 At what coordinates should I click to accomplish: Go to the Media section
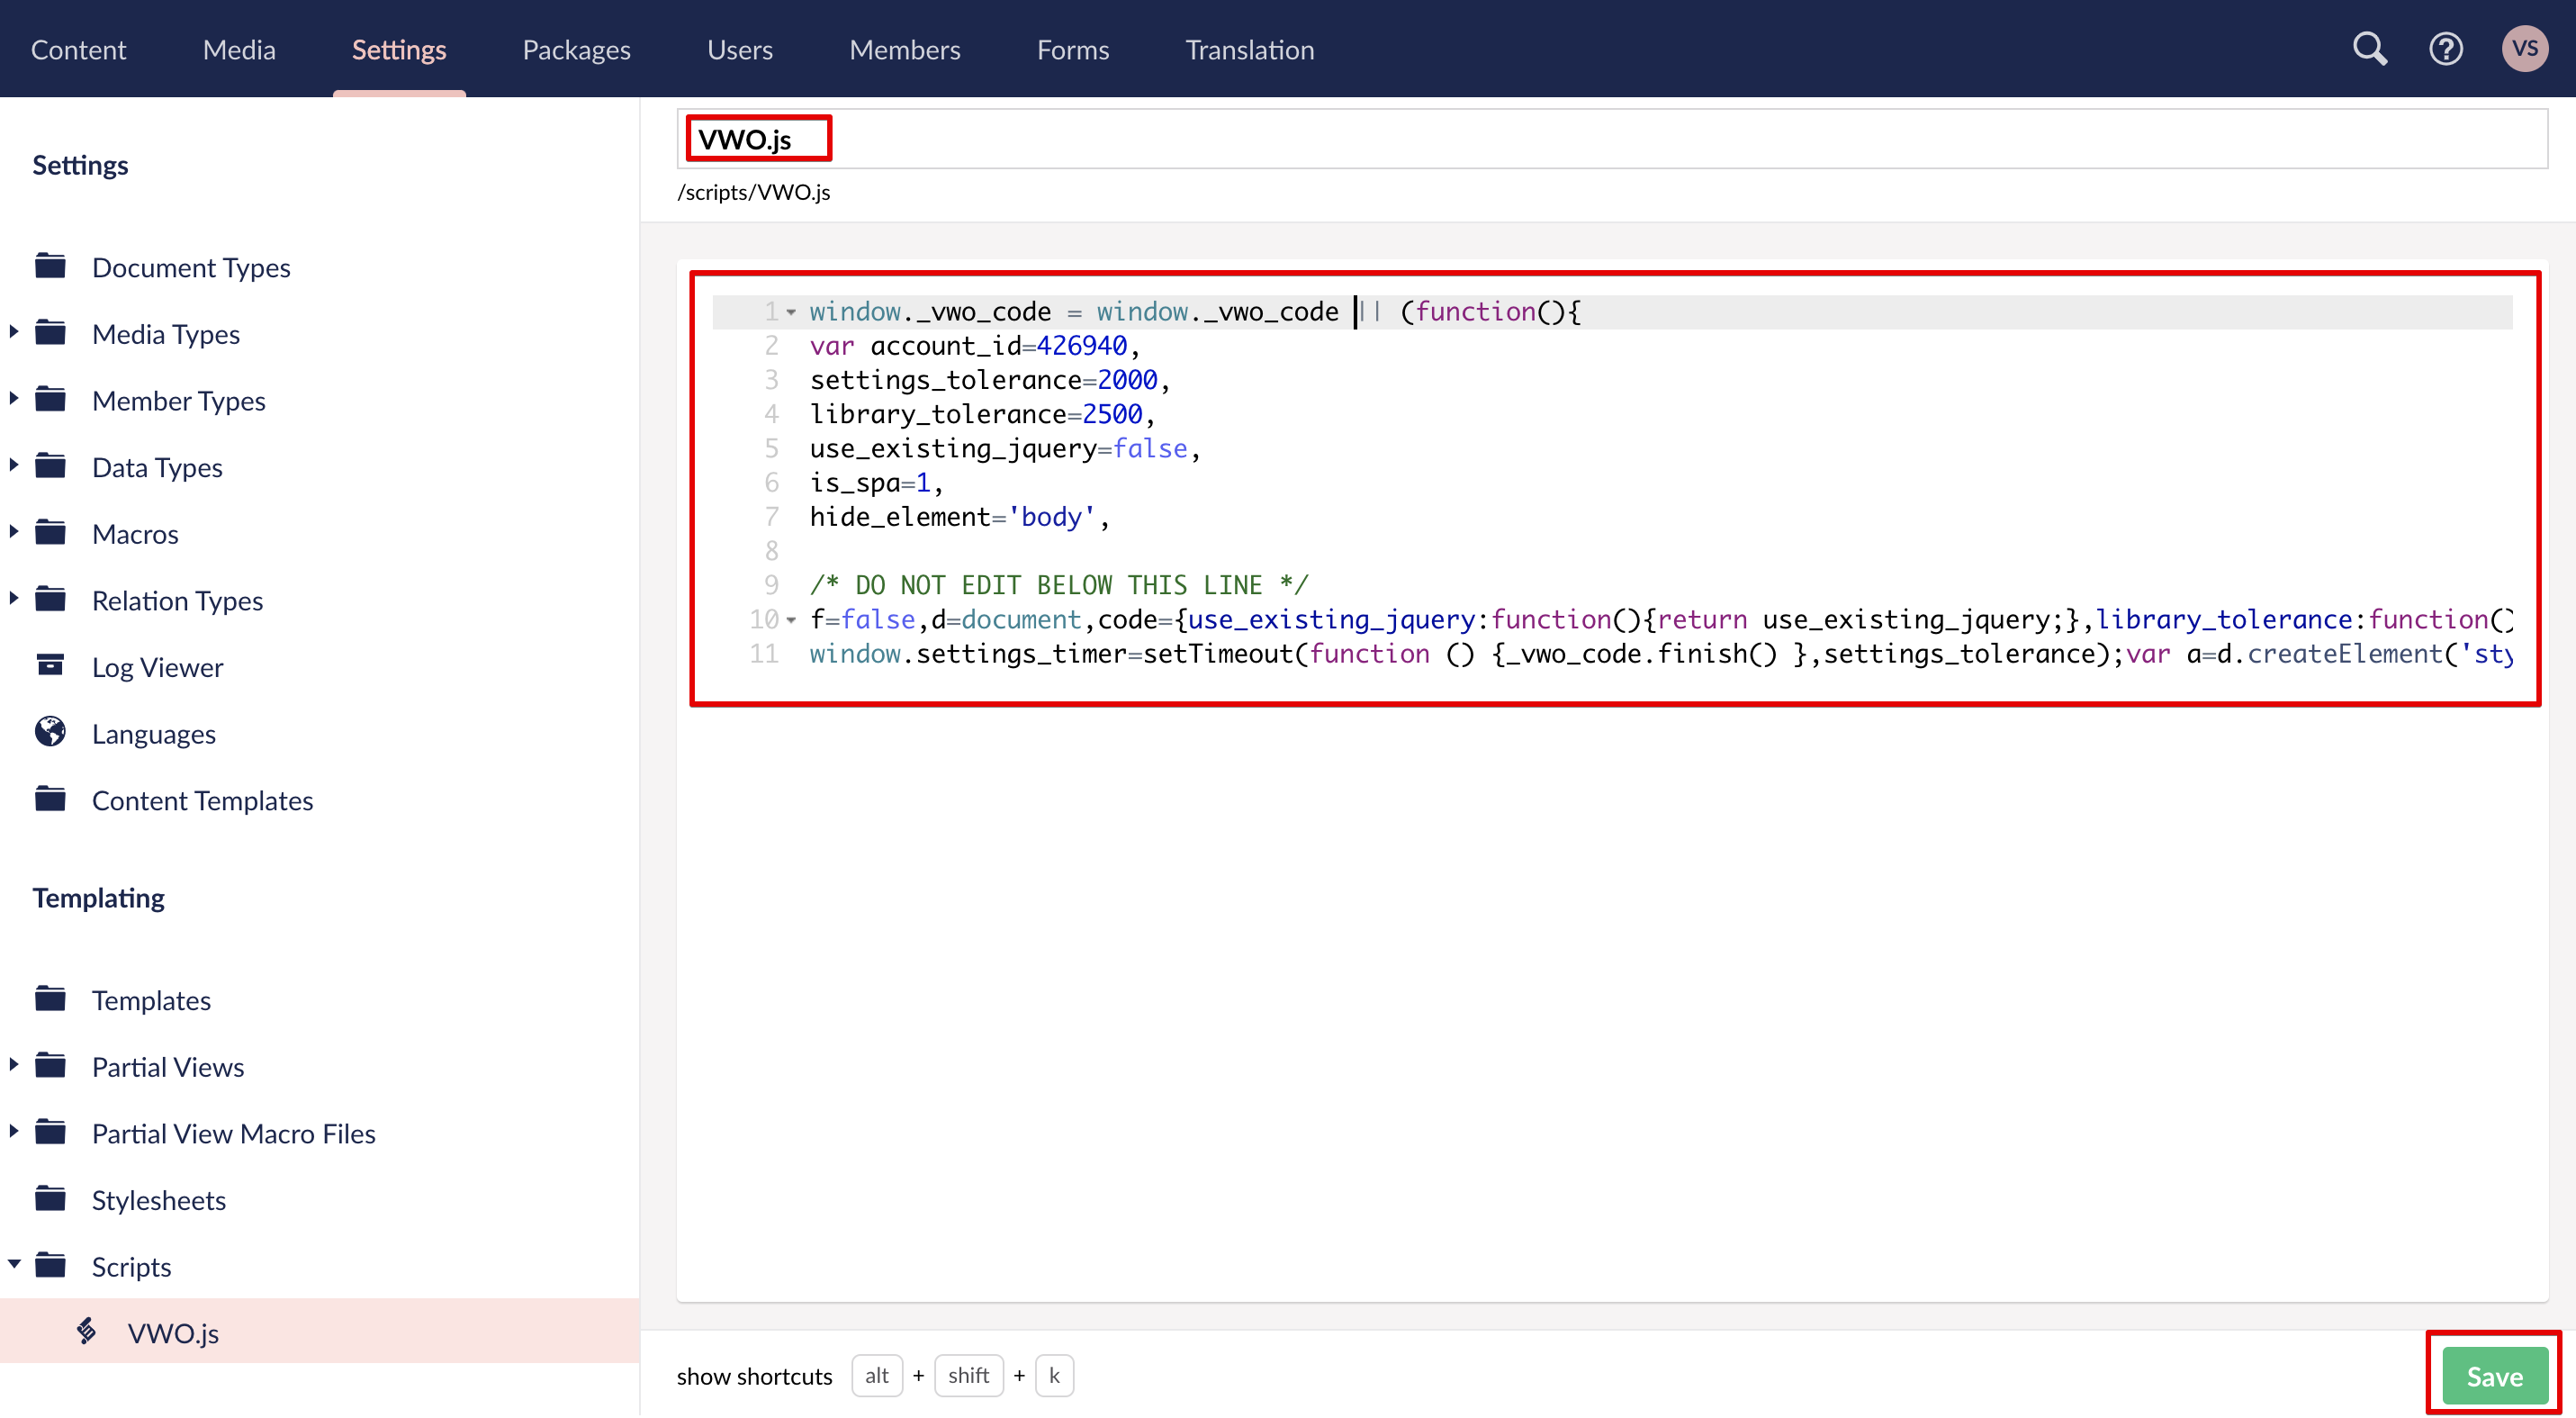pos(239,49)
